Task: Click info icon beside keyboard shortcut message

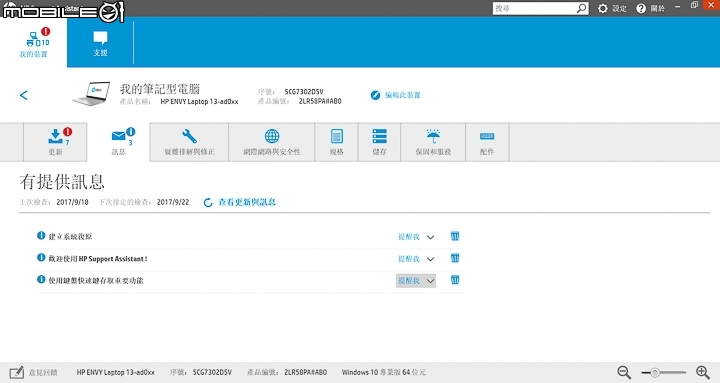Action: coord(41,279)
